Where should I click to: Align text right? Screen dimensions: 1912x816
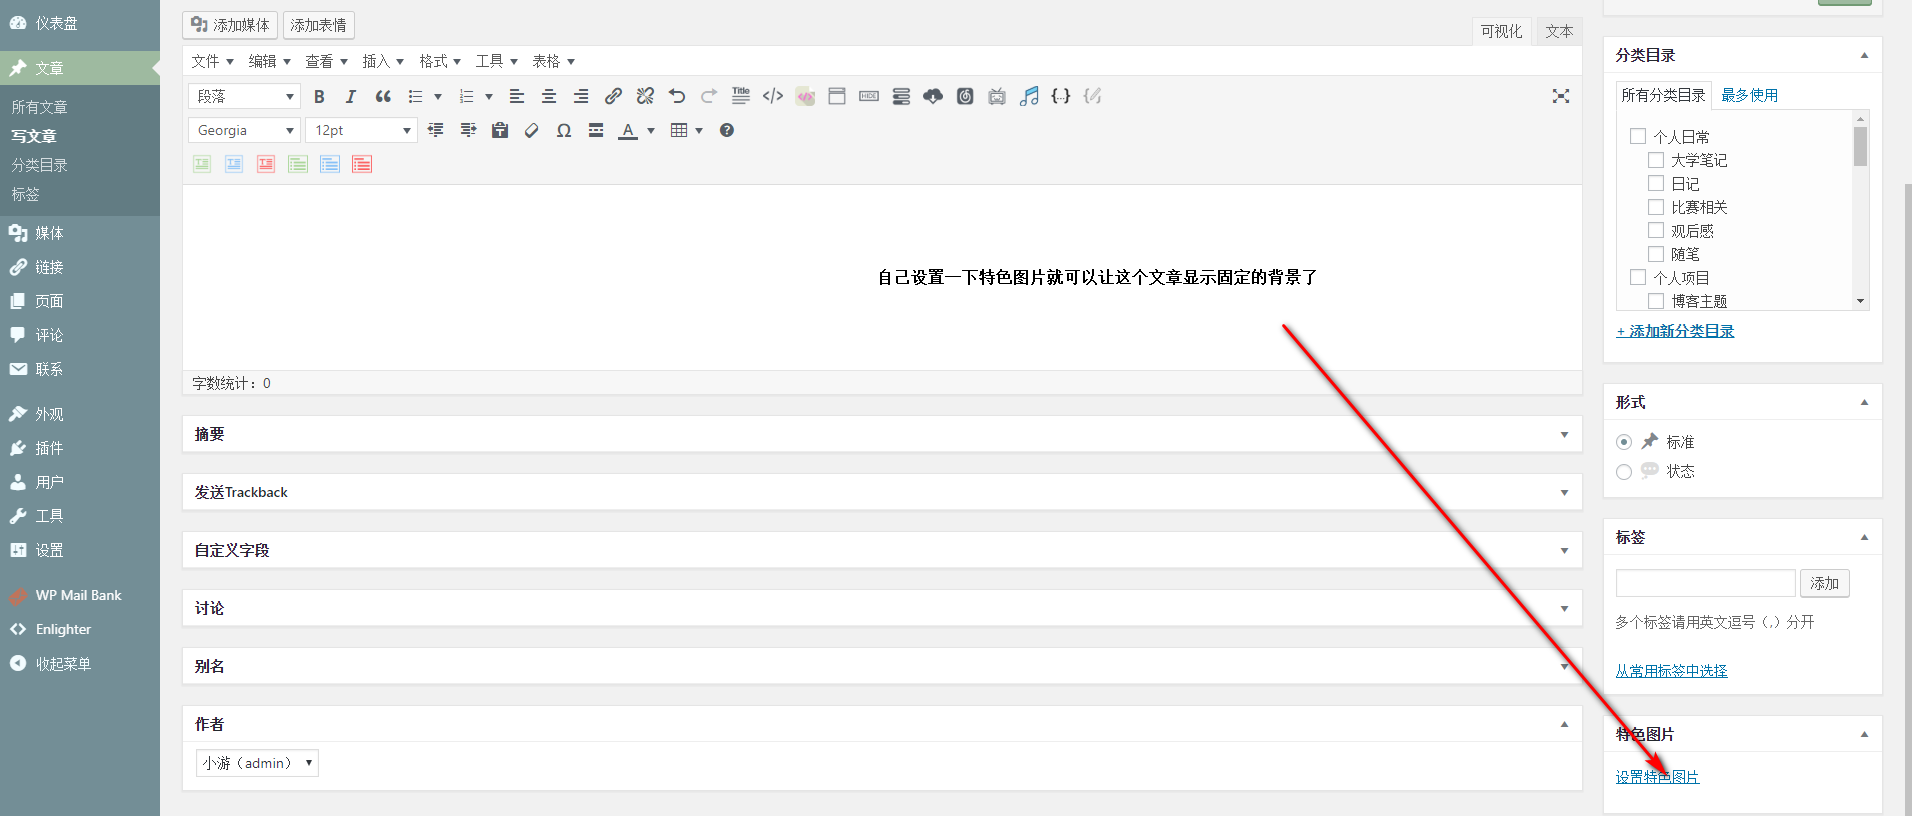pyautogui.click(x=581, y=96)
